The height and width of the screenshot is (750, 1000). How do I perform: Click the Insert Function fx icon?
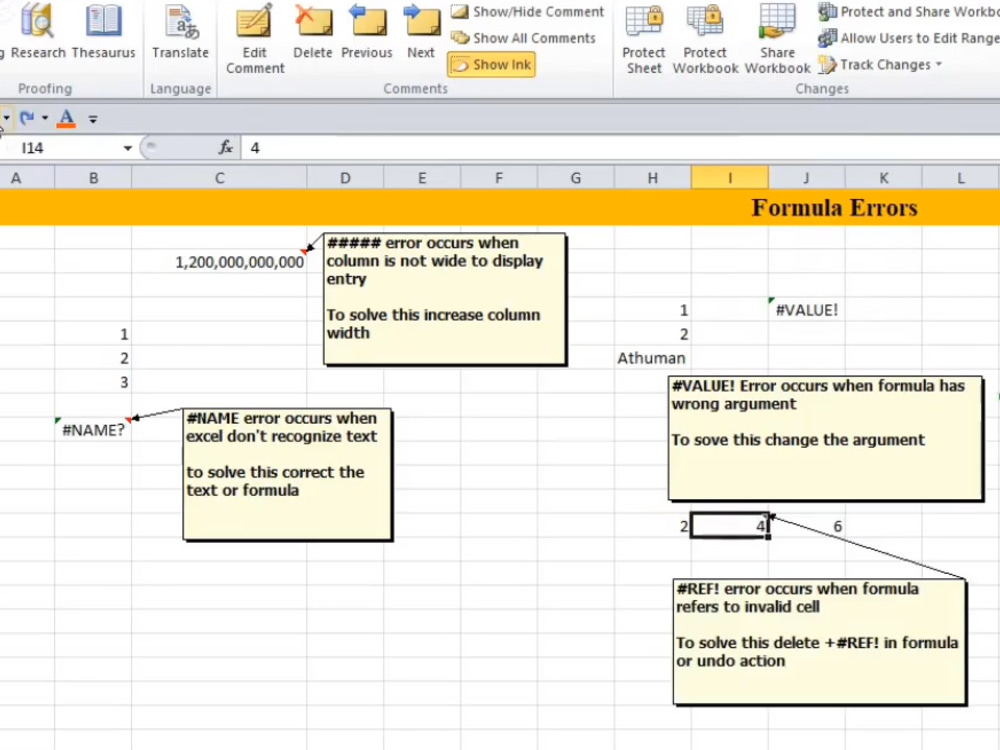pos(226,148)
